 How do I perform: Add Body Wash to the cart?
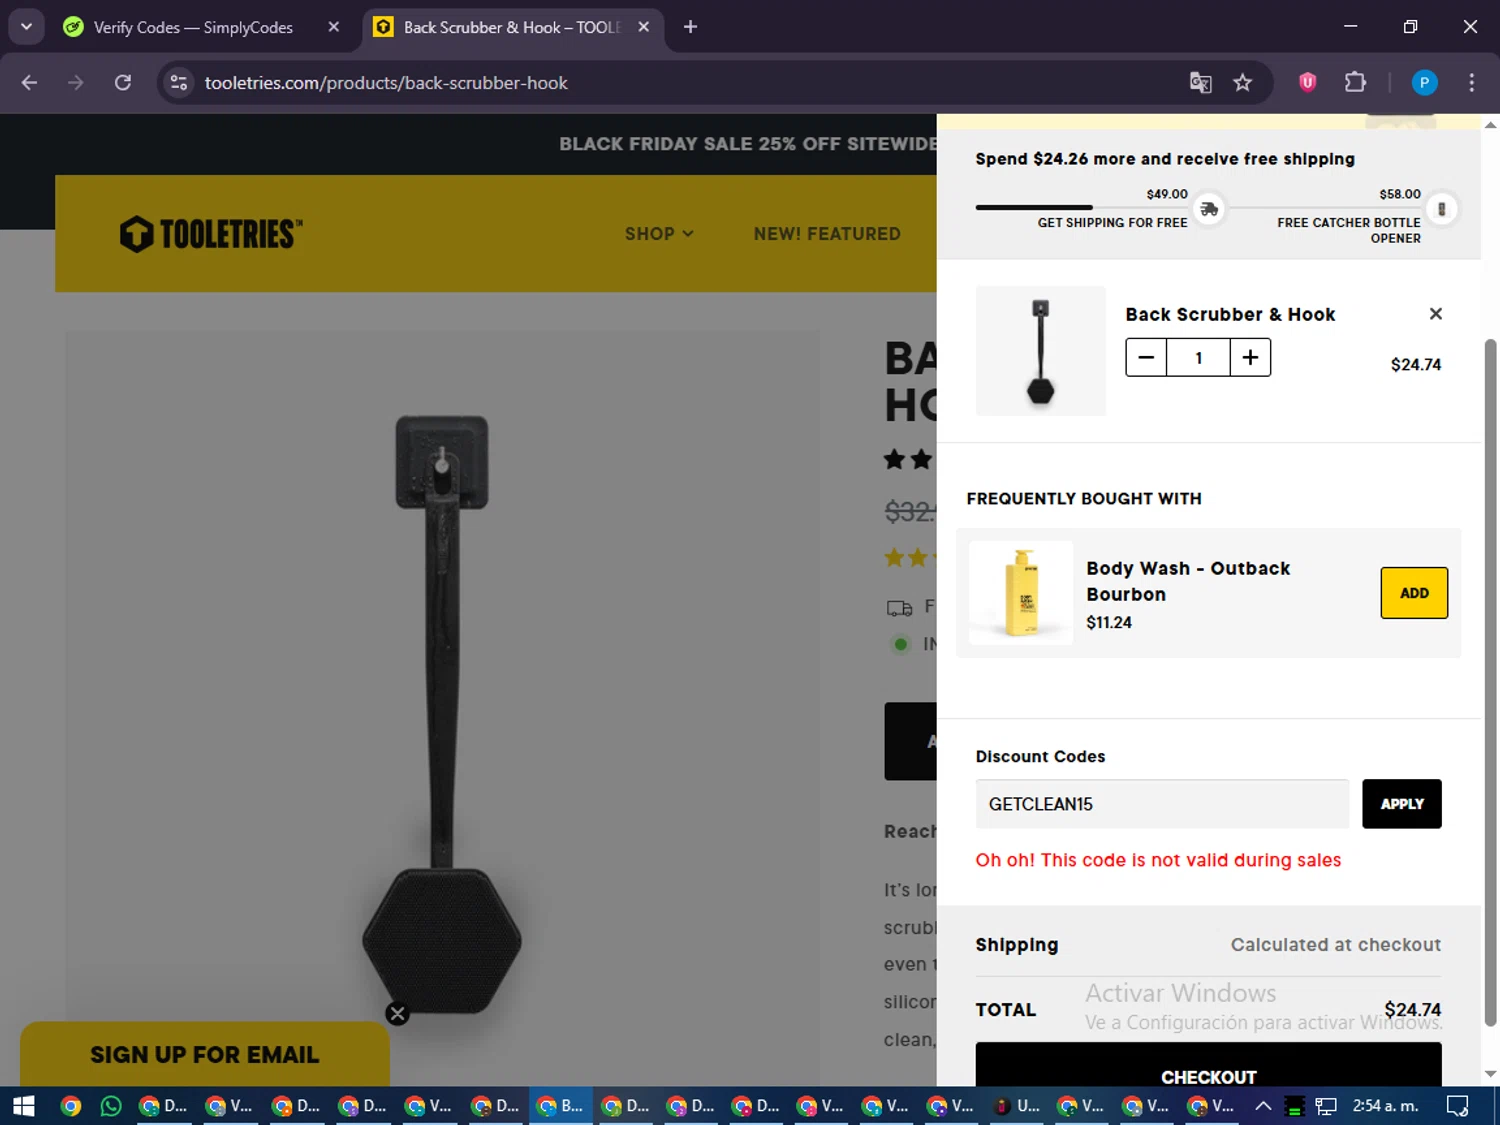1414,593
